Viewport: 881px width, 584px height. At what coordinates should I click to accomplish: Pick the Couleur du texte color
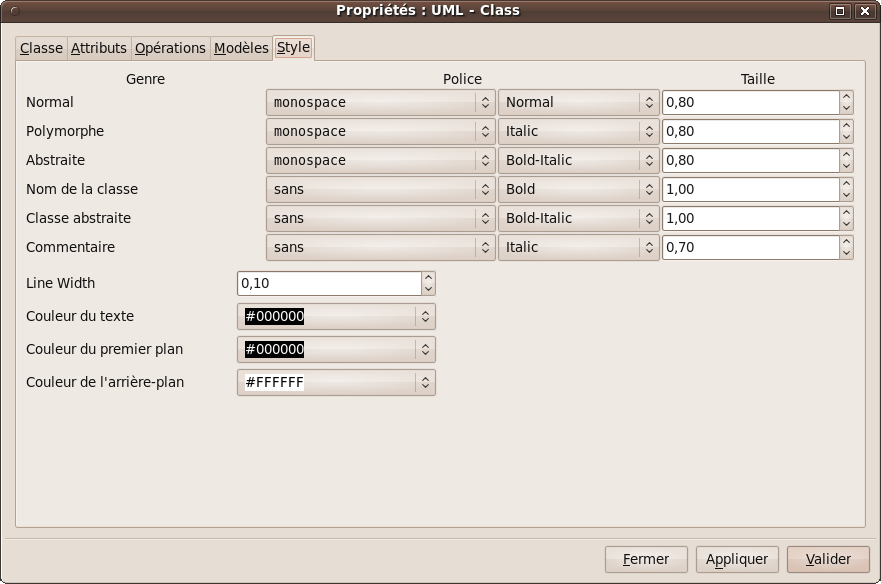coord(336,316)
